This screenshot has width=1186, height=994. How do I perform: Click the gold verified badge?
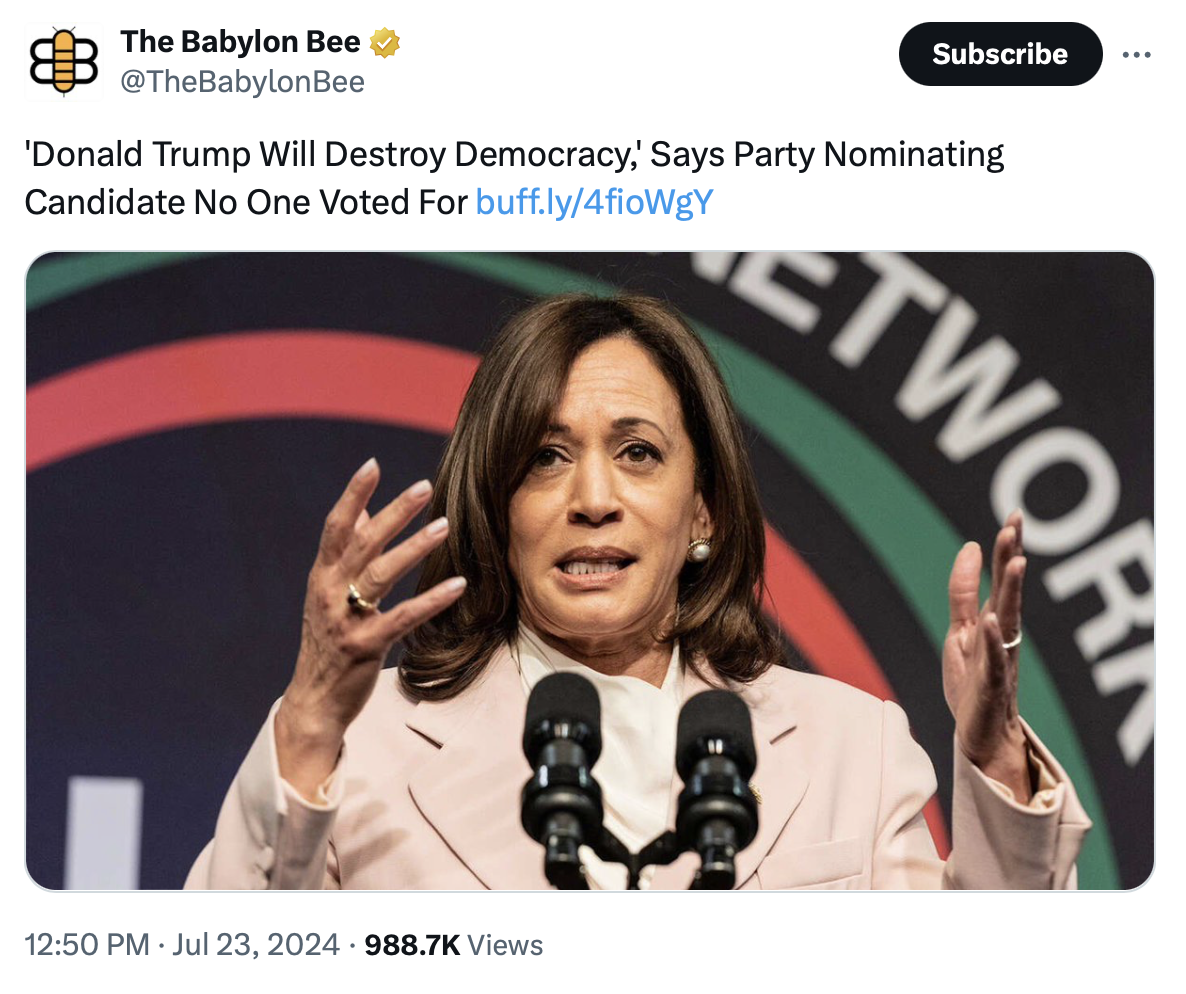pos(385,42)
